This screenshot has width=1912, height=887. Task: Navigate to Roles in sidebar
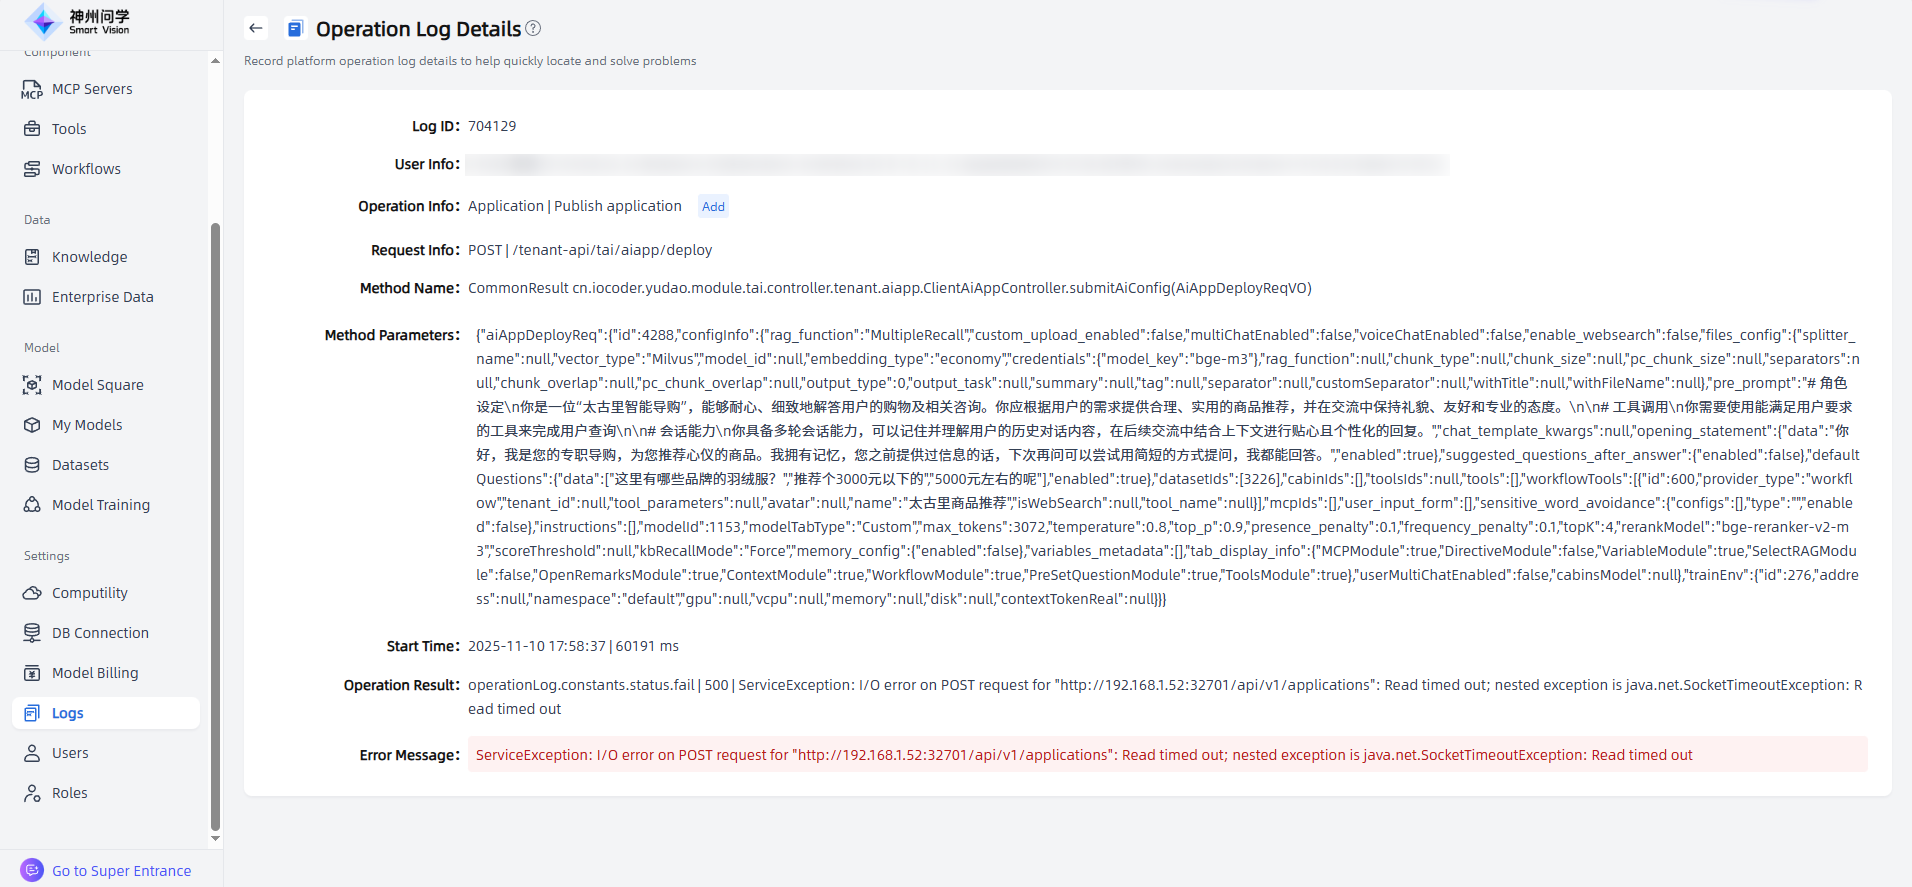click(70, 793)
